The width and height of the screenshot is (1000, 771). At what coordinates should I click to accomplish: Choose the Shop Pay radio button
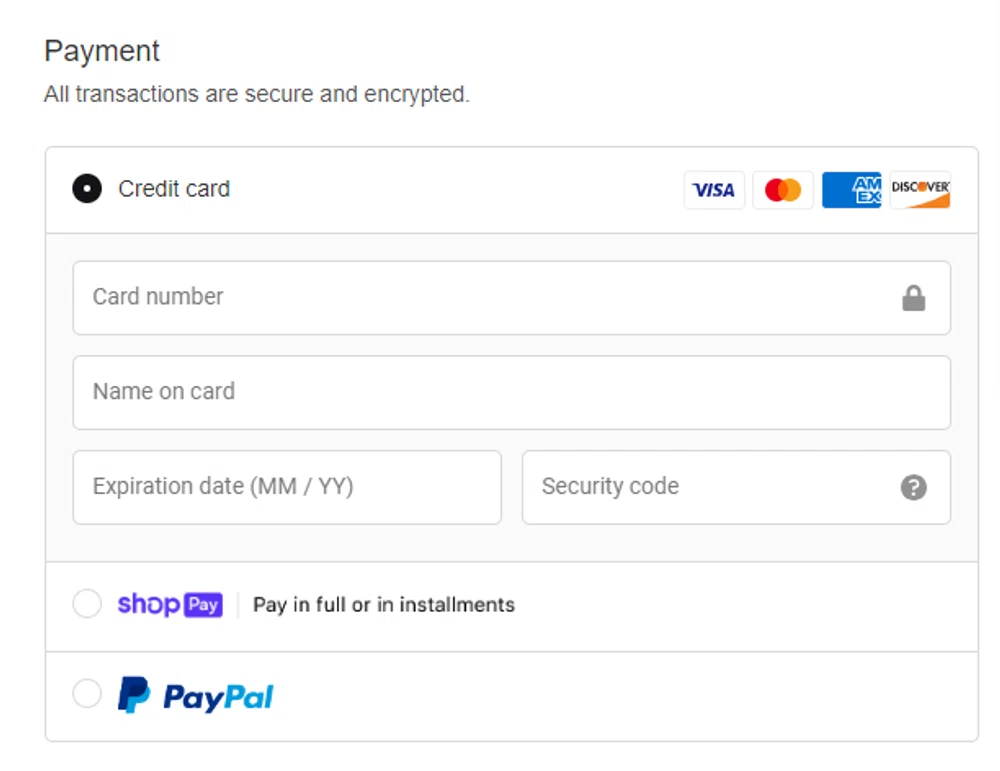coord(87,604)
